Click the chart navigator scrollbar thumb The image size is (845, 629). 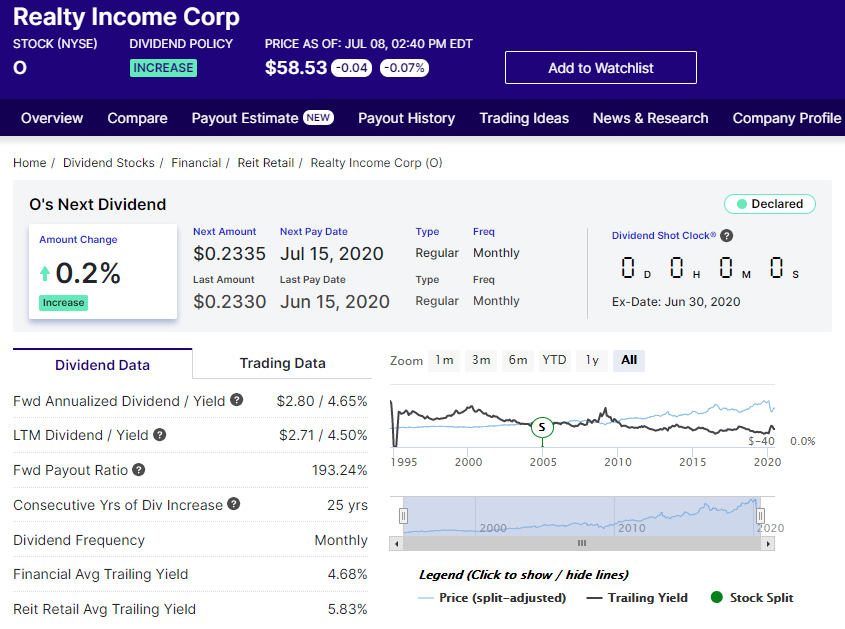tap(582, 543)
